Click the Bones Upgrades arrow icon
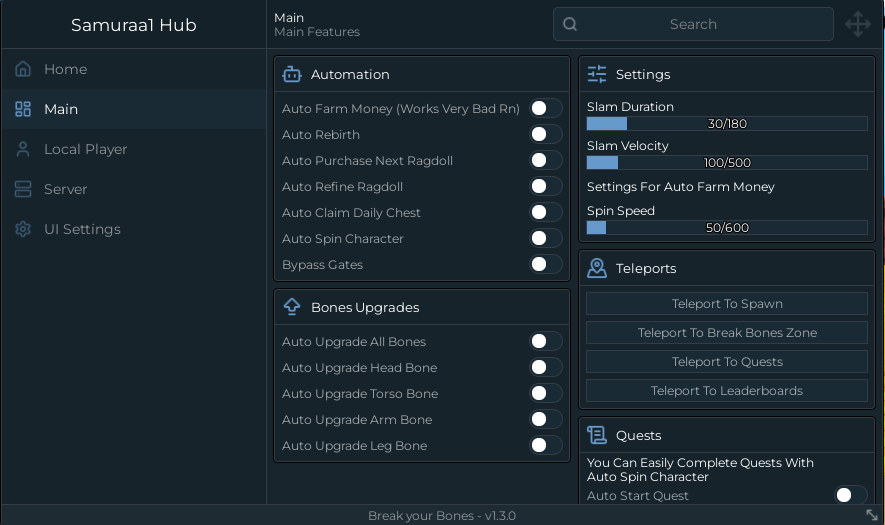This screenshot has height=525, width=885. point(292,307)
